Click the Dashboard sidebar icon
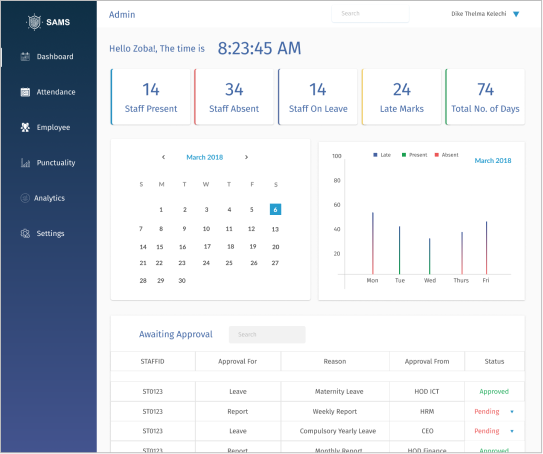This screenshot has width=543, height=454. click(25, 56)
